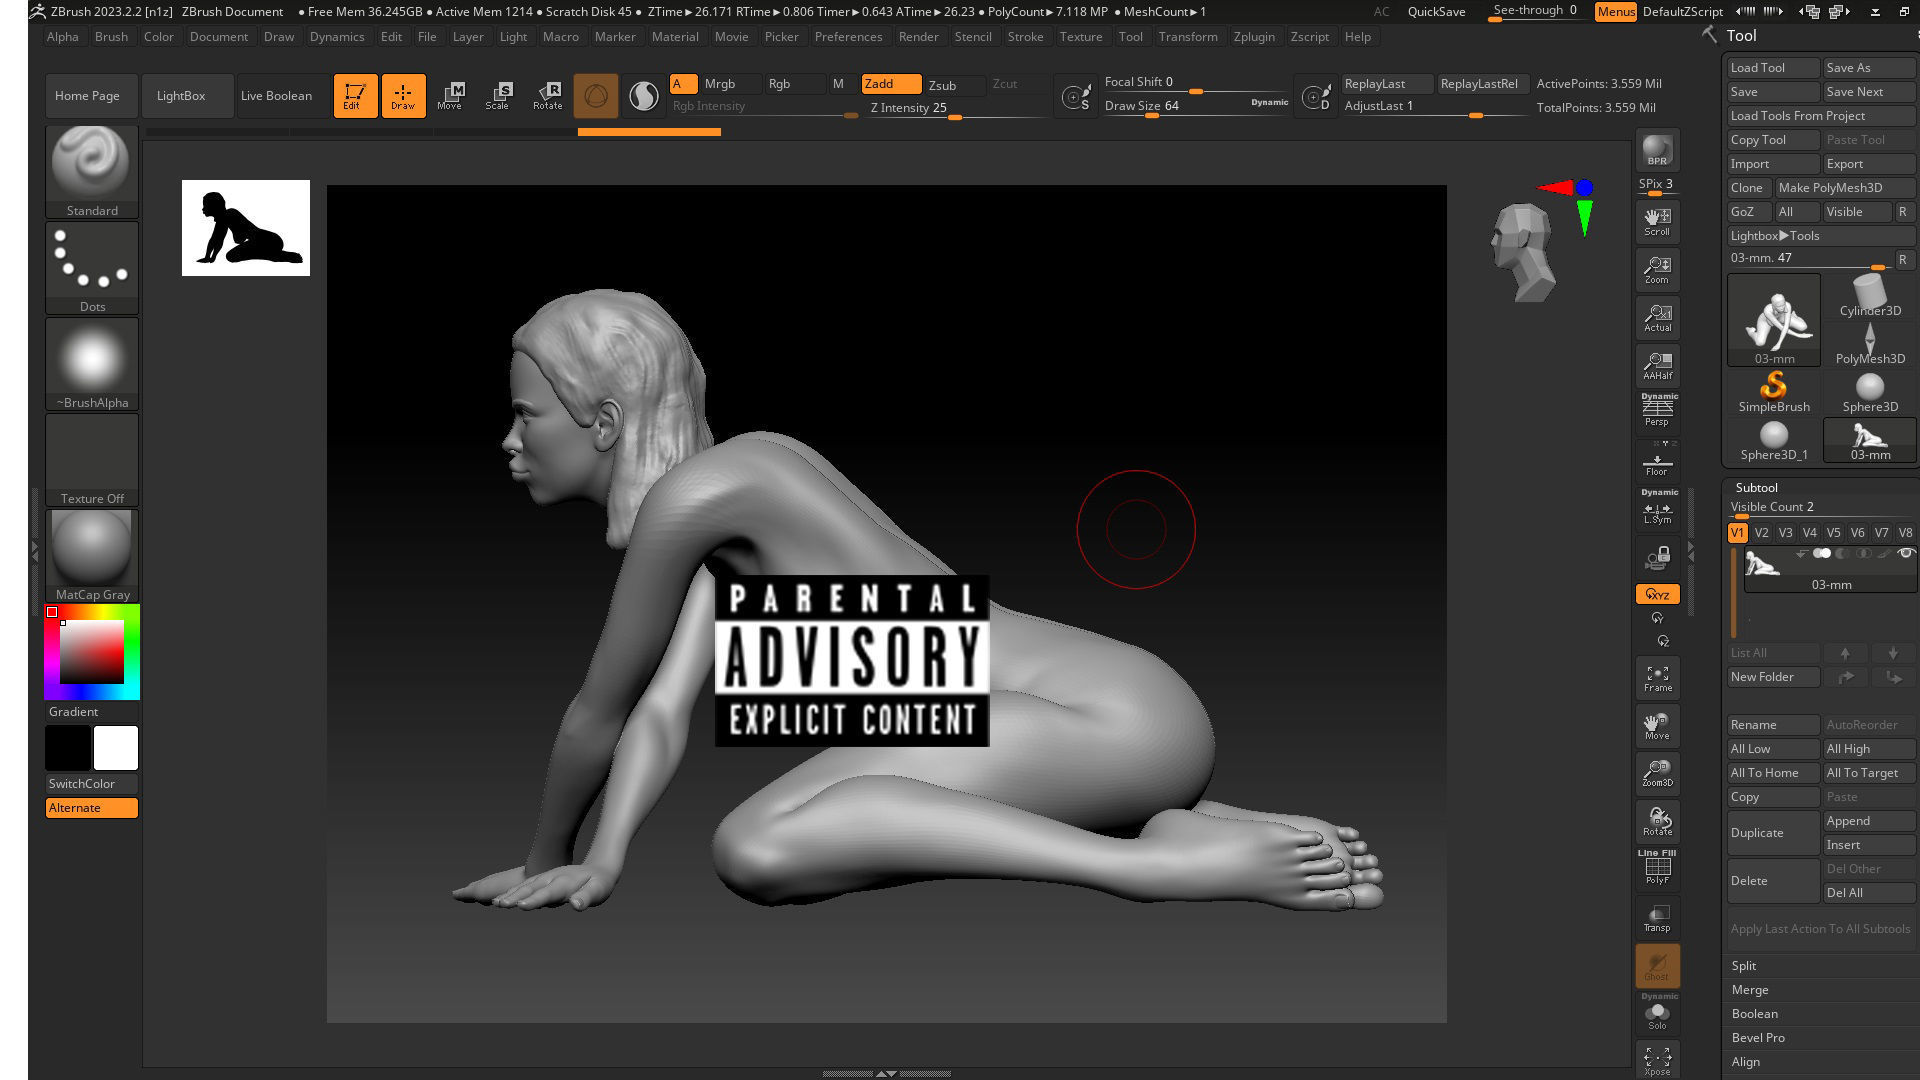Toggle Solo mode
Viewport: 1920px width, 1080px height.
point(1657,1014)
